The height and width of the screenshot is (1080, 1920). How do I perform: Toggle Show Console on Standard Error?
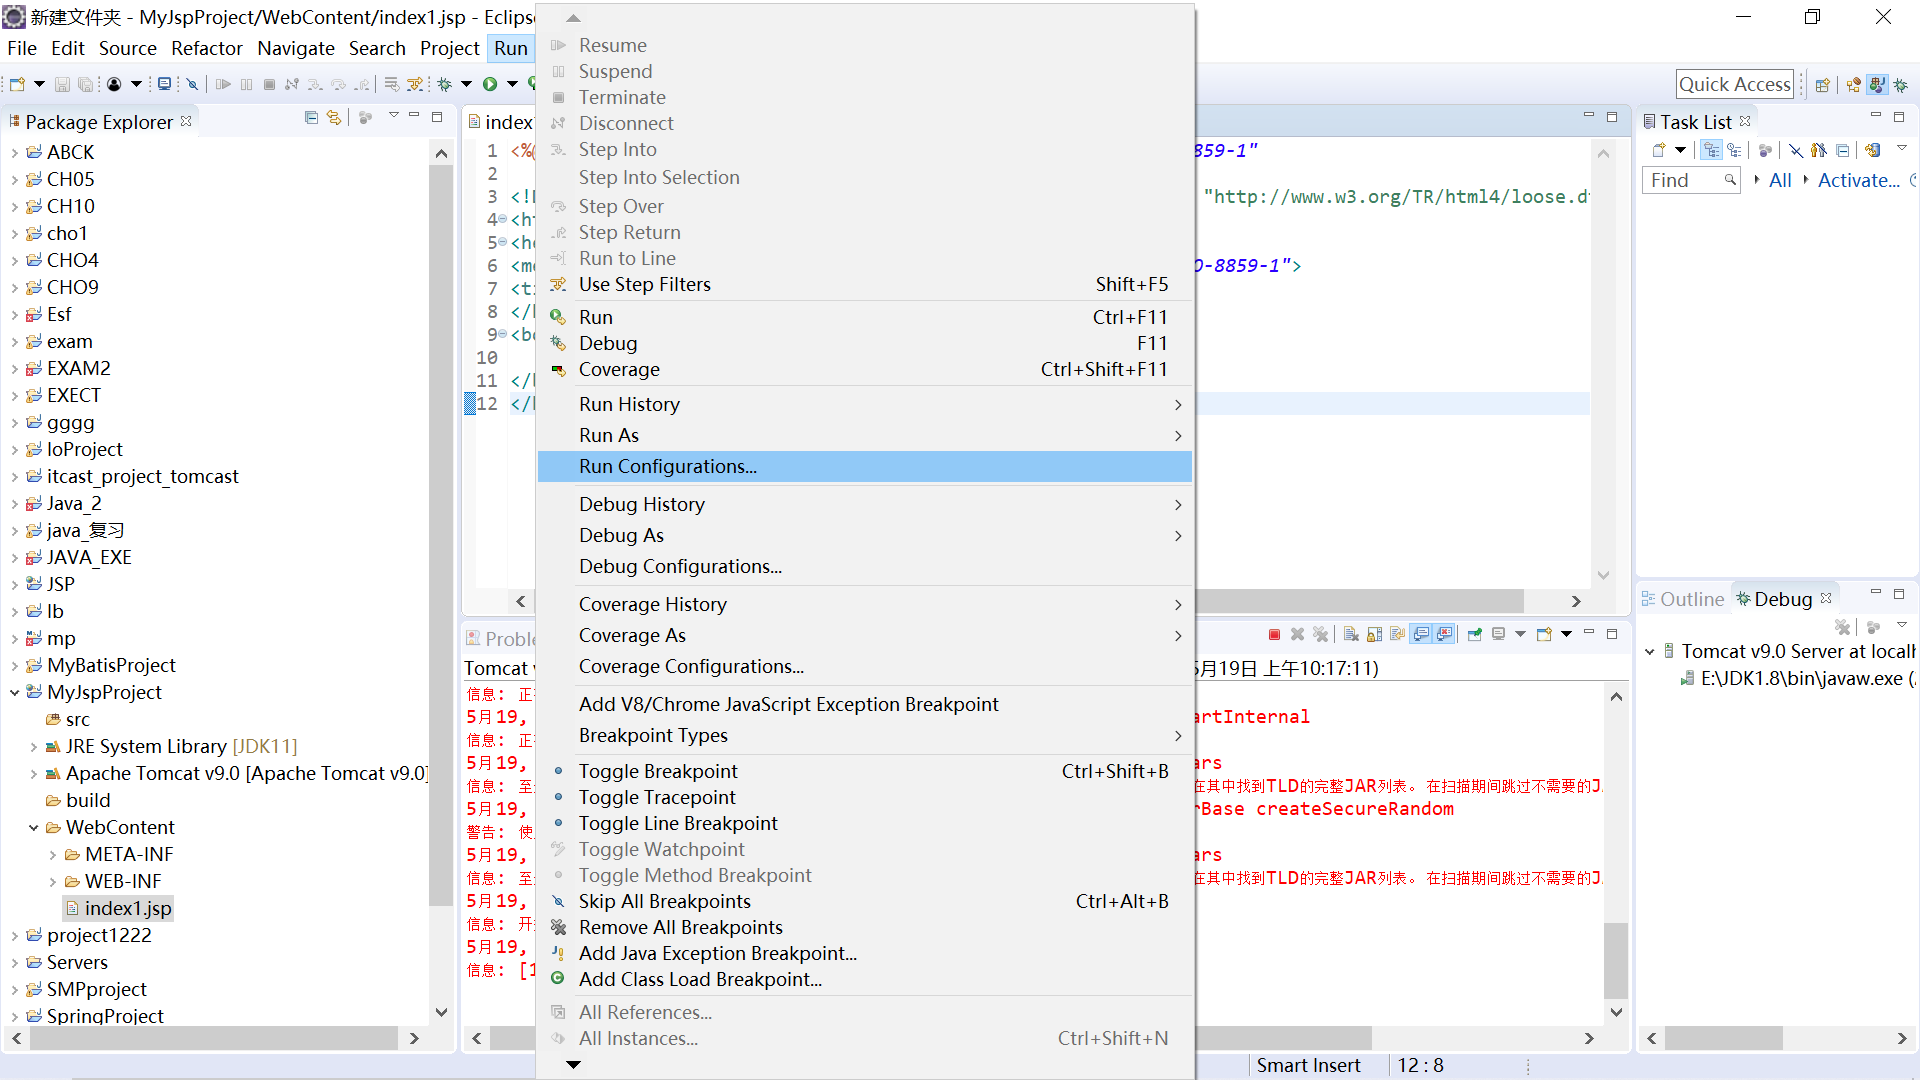1445,634
